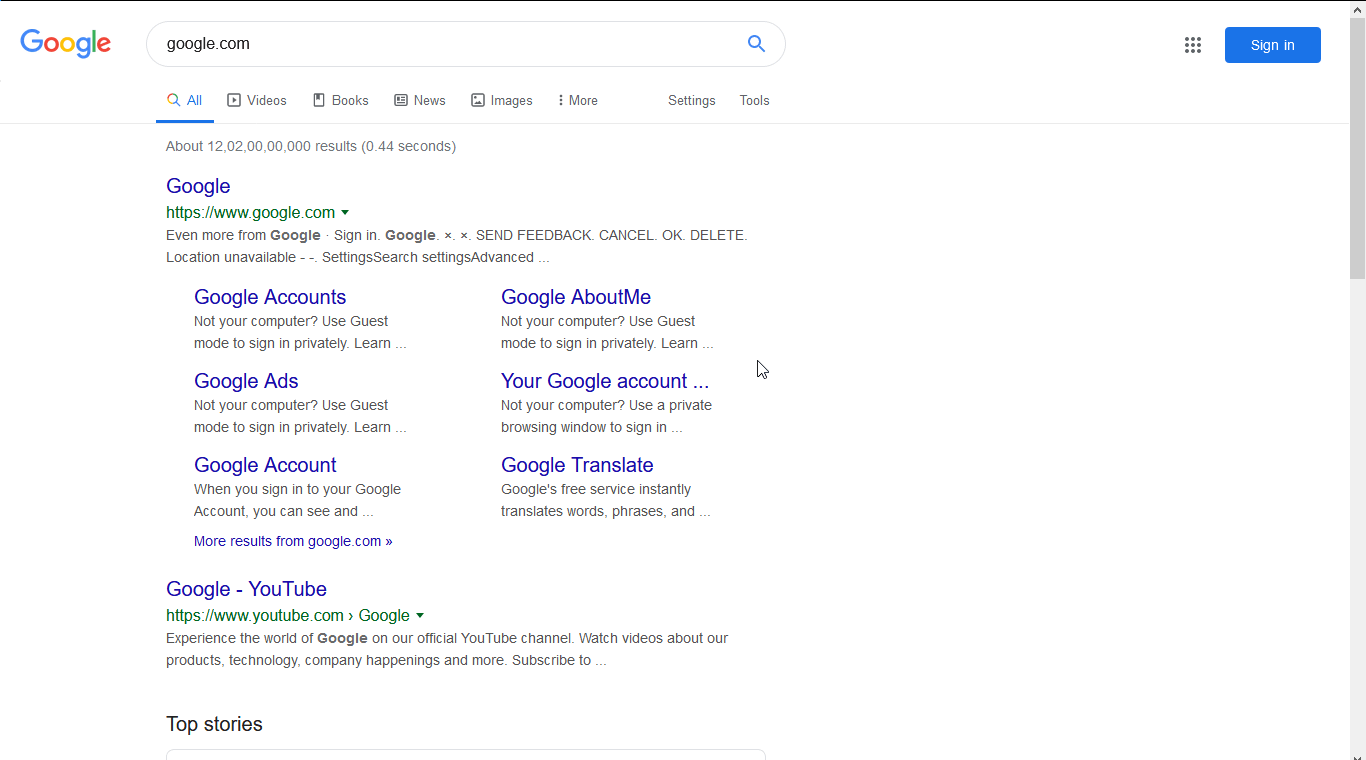Click the search query input field
The image size is (1366, 760).
[x=440, y=44]
